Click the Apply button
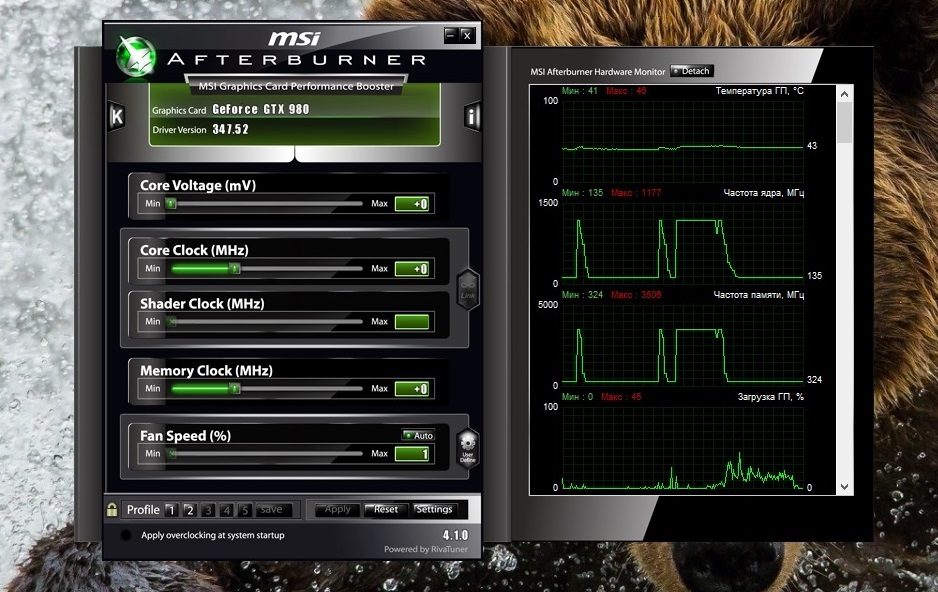 337,509
